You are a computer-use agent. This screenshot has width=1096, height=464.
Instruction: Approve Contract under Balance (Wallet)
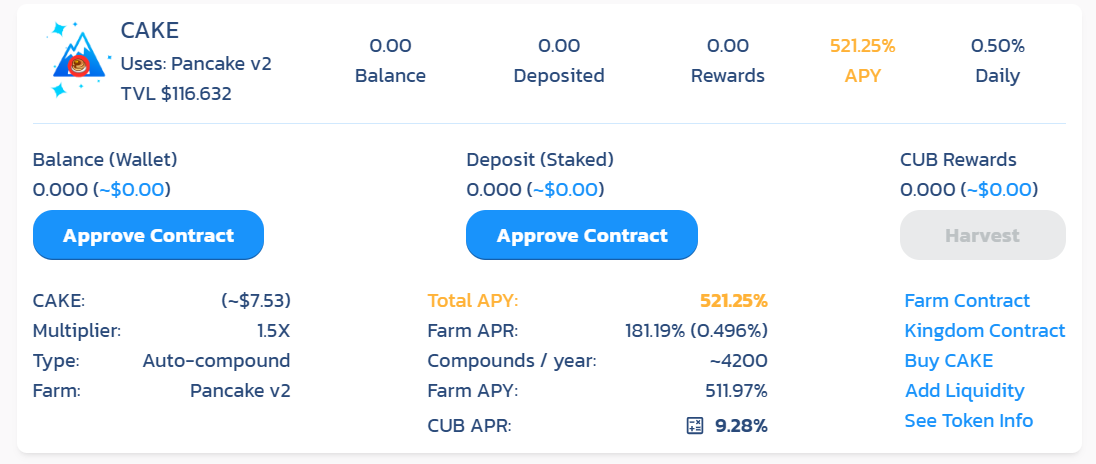148,235
